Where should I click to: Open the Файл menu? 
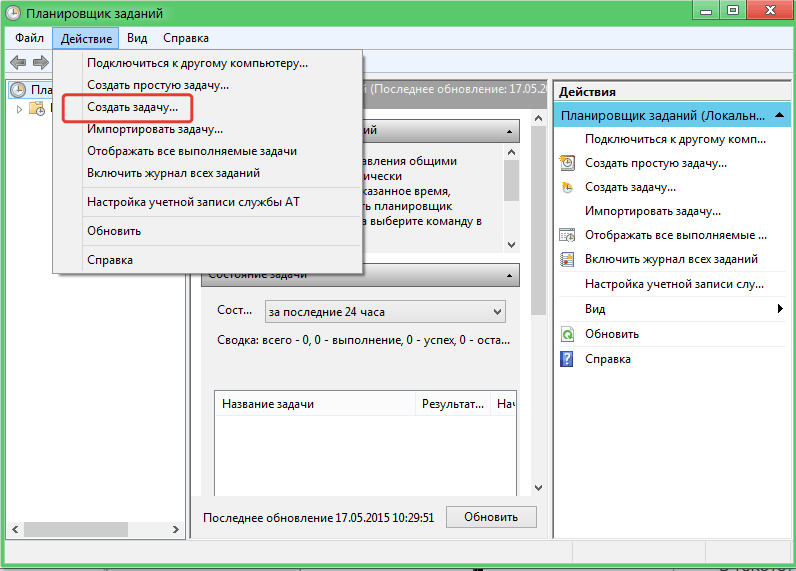click(29, 38)
